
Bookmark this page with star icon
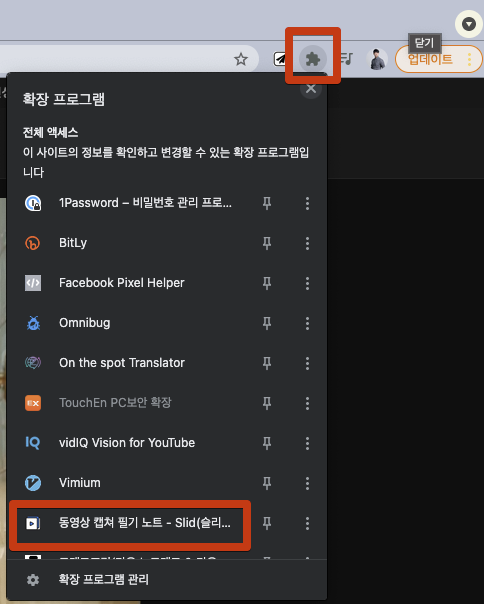(241, 59)
